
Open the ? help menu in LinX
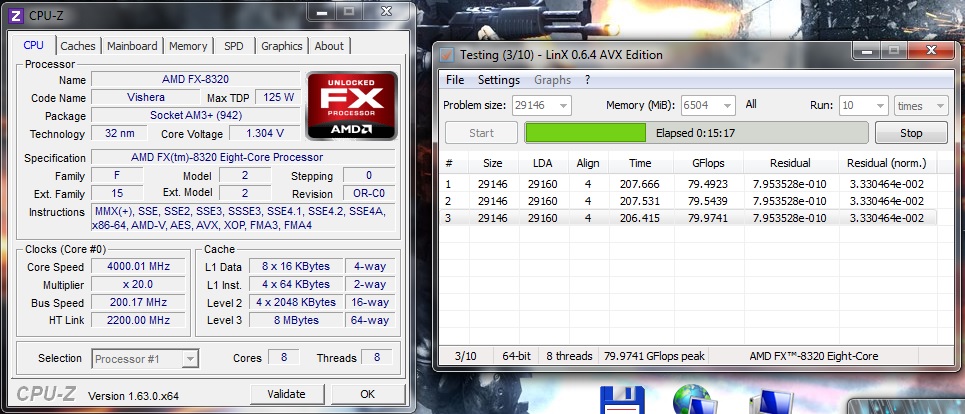point(587,80)
